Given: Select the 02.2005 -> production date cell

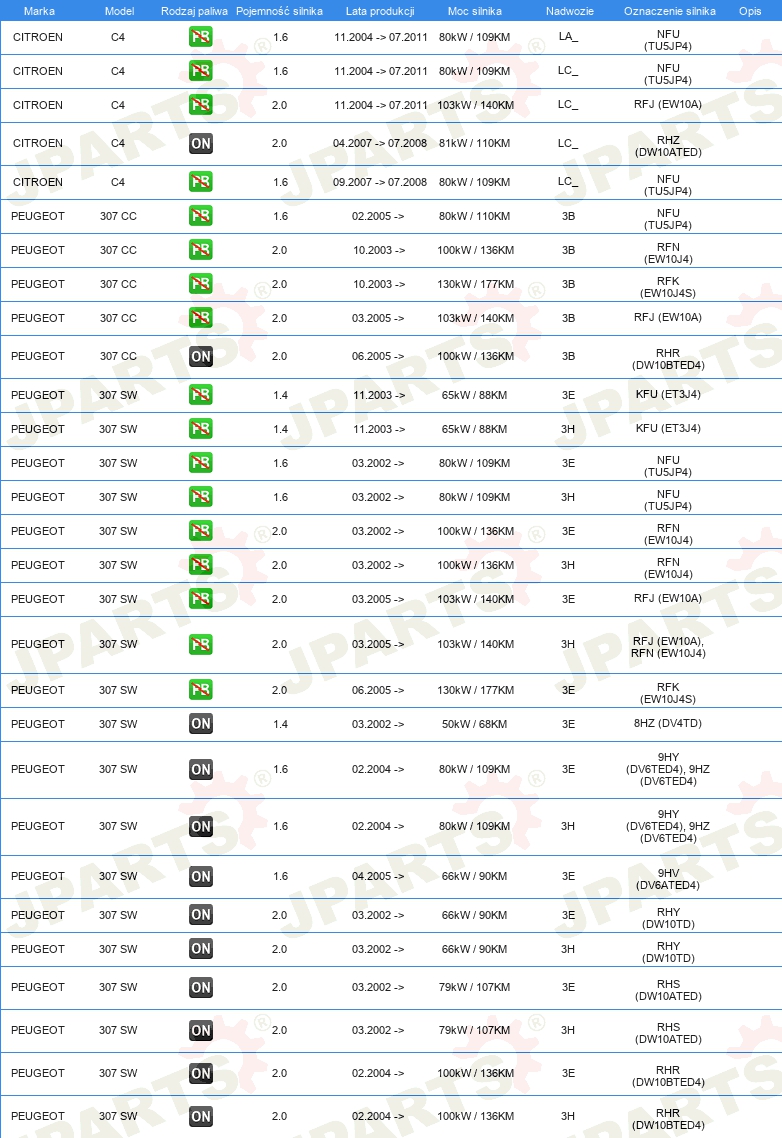Looking at the screenshot, I should tap(378, 216).
